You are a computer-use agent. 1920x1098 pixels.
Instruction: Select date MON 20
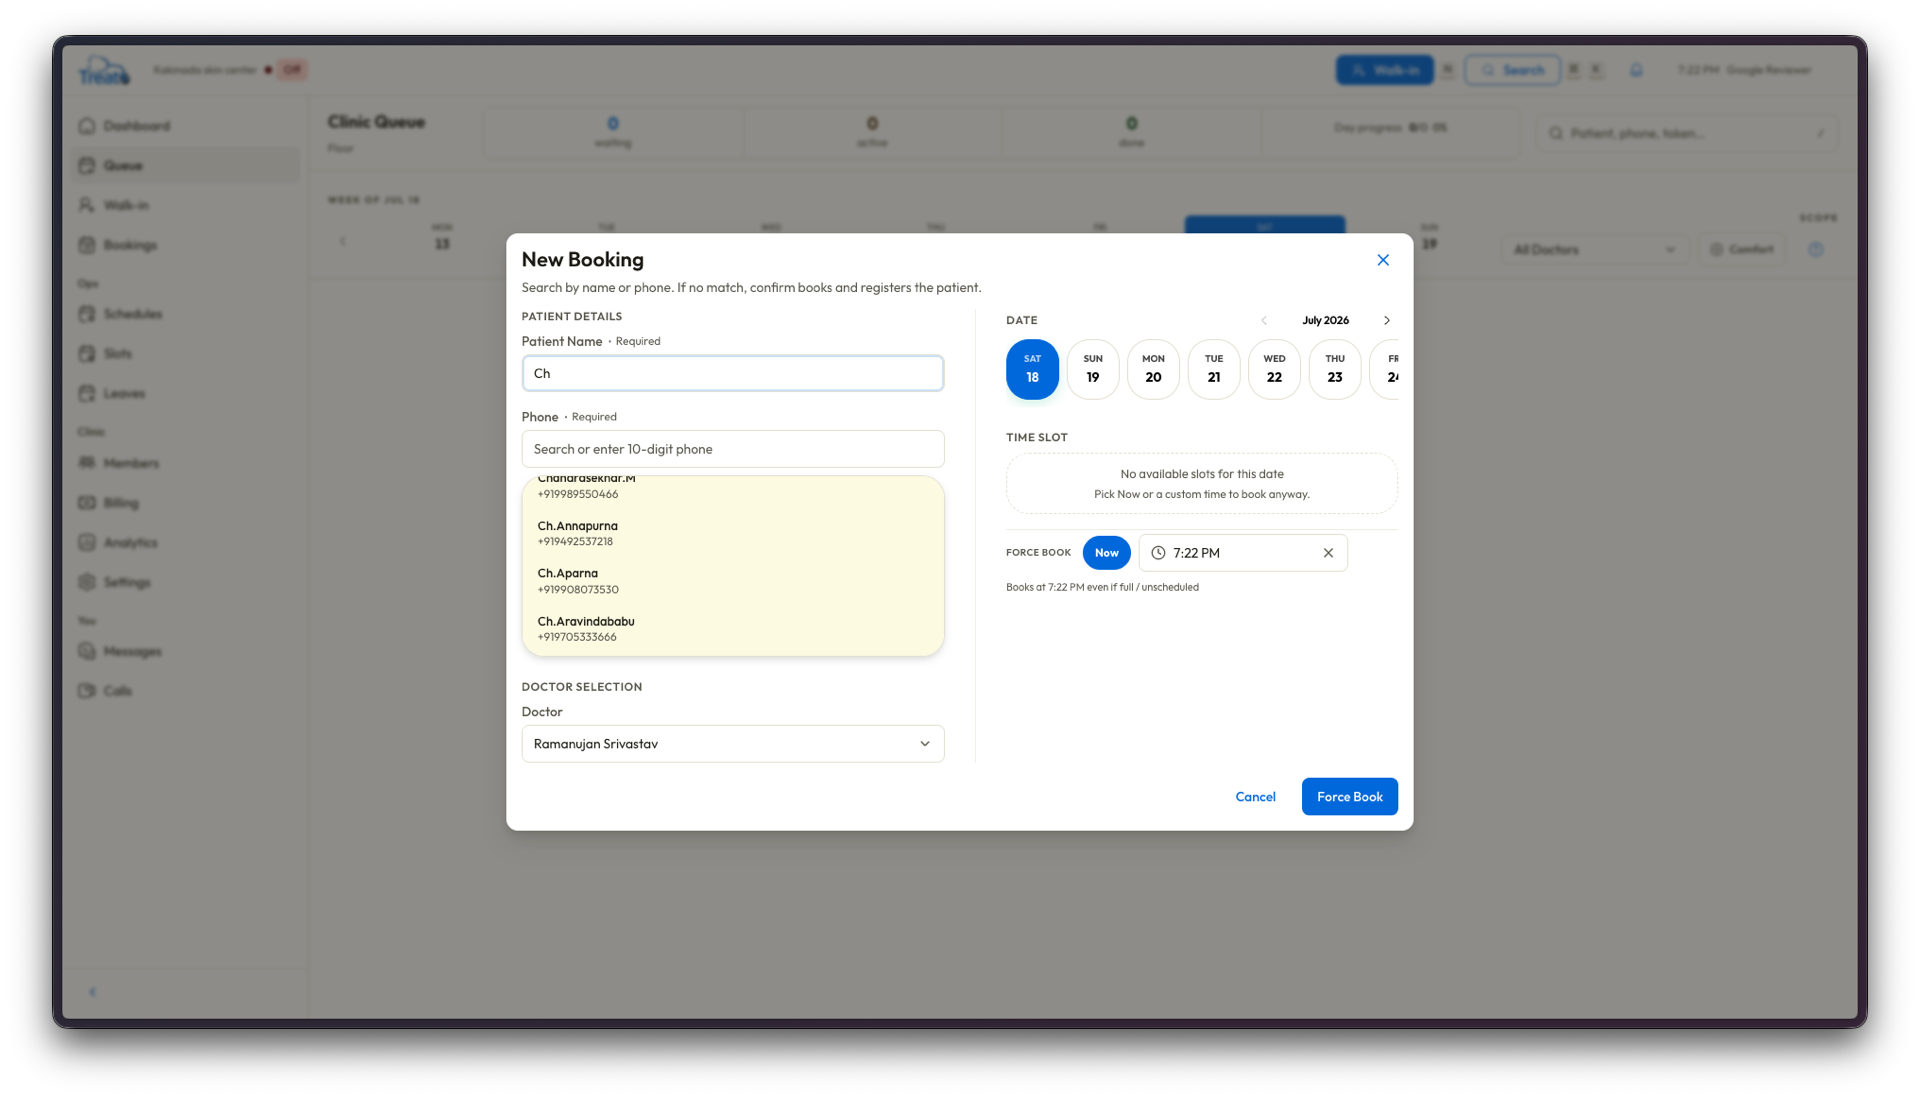pos(1153,369)
